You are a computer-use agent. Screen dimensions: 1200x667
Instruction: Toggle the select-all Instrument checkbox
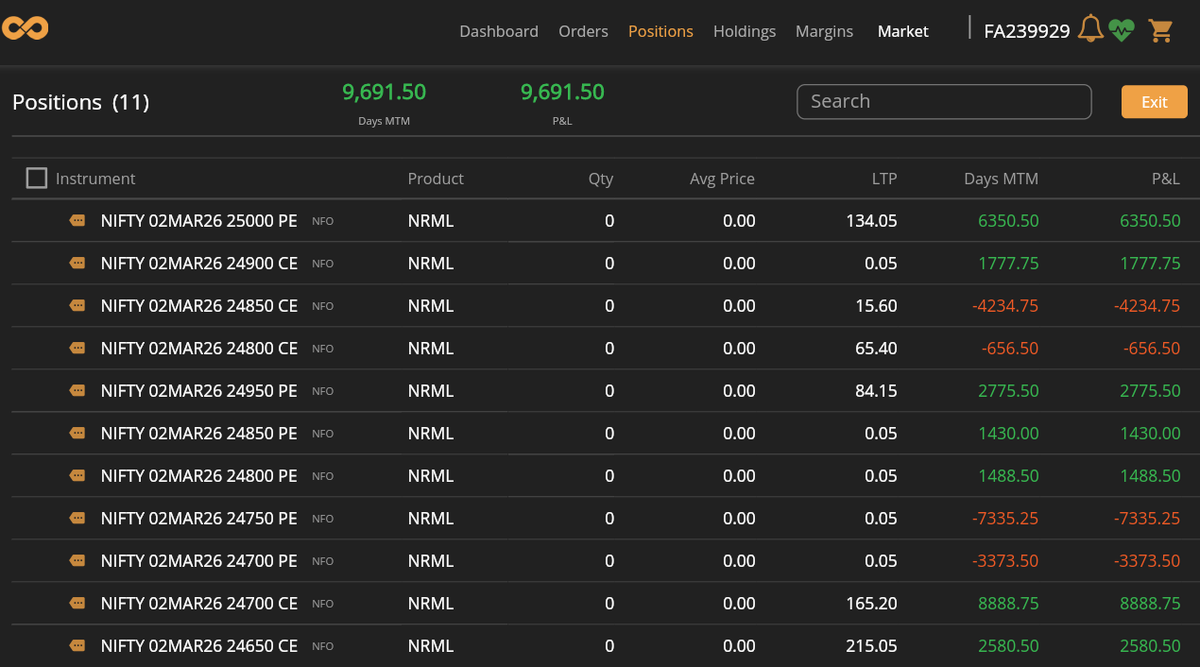tap(37, 178)
